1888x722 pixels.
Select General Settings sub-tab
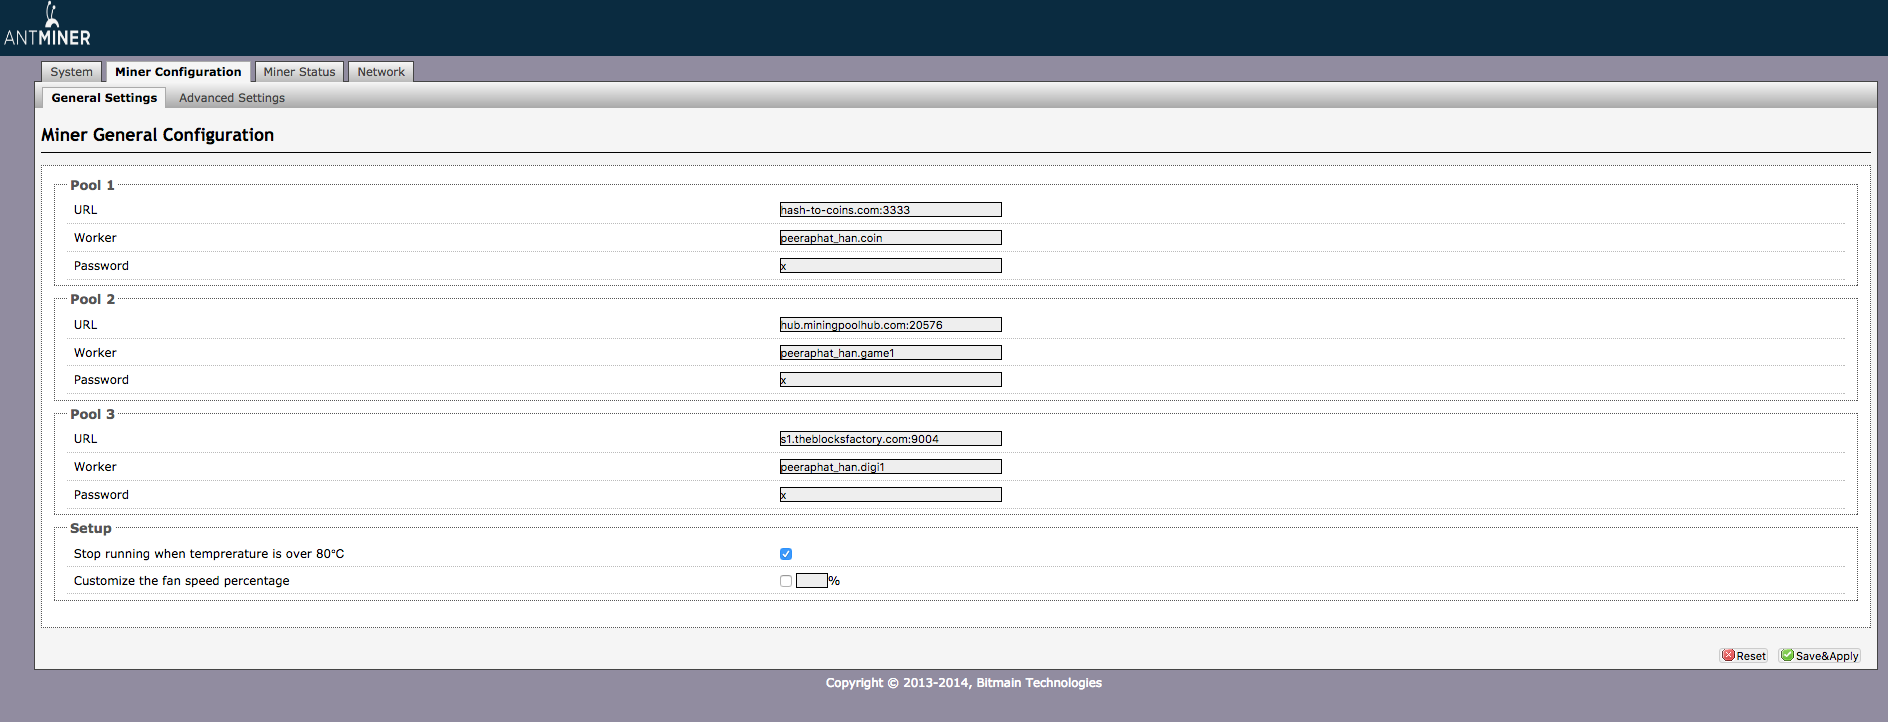tap(104, 98)
